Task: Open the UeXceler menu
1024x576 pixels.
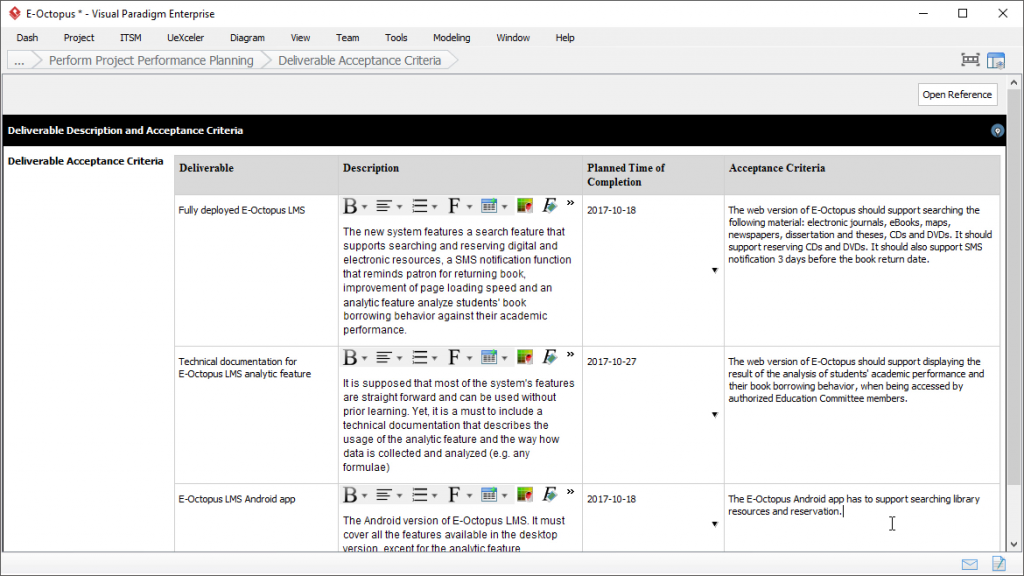Action: [185, 37]
